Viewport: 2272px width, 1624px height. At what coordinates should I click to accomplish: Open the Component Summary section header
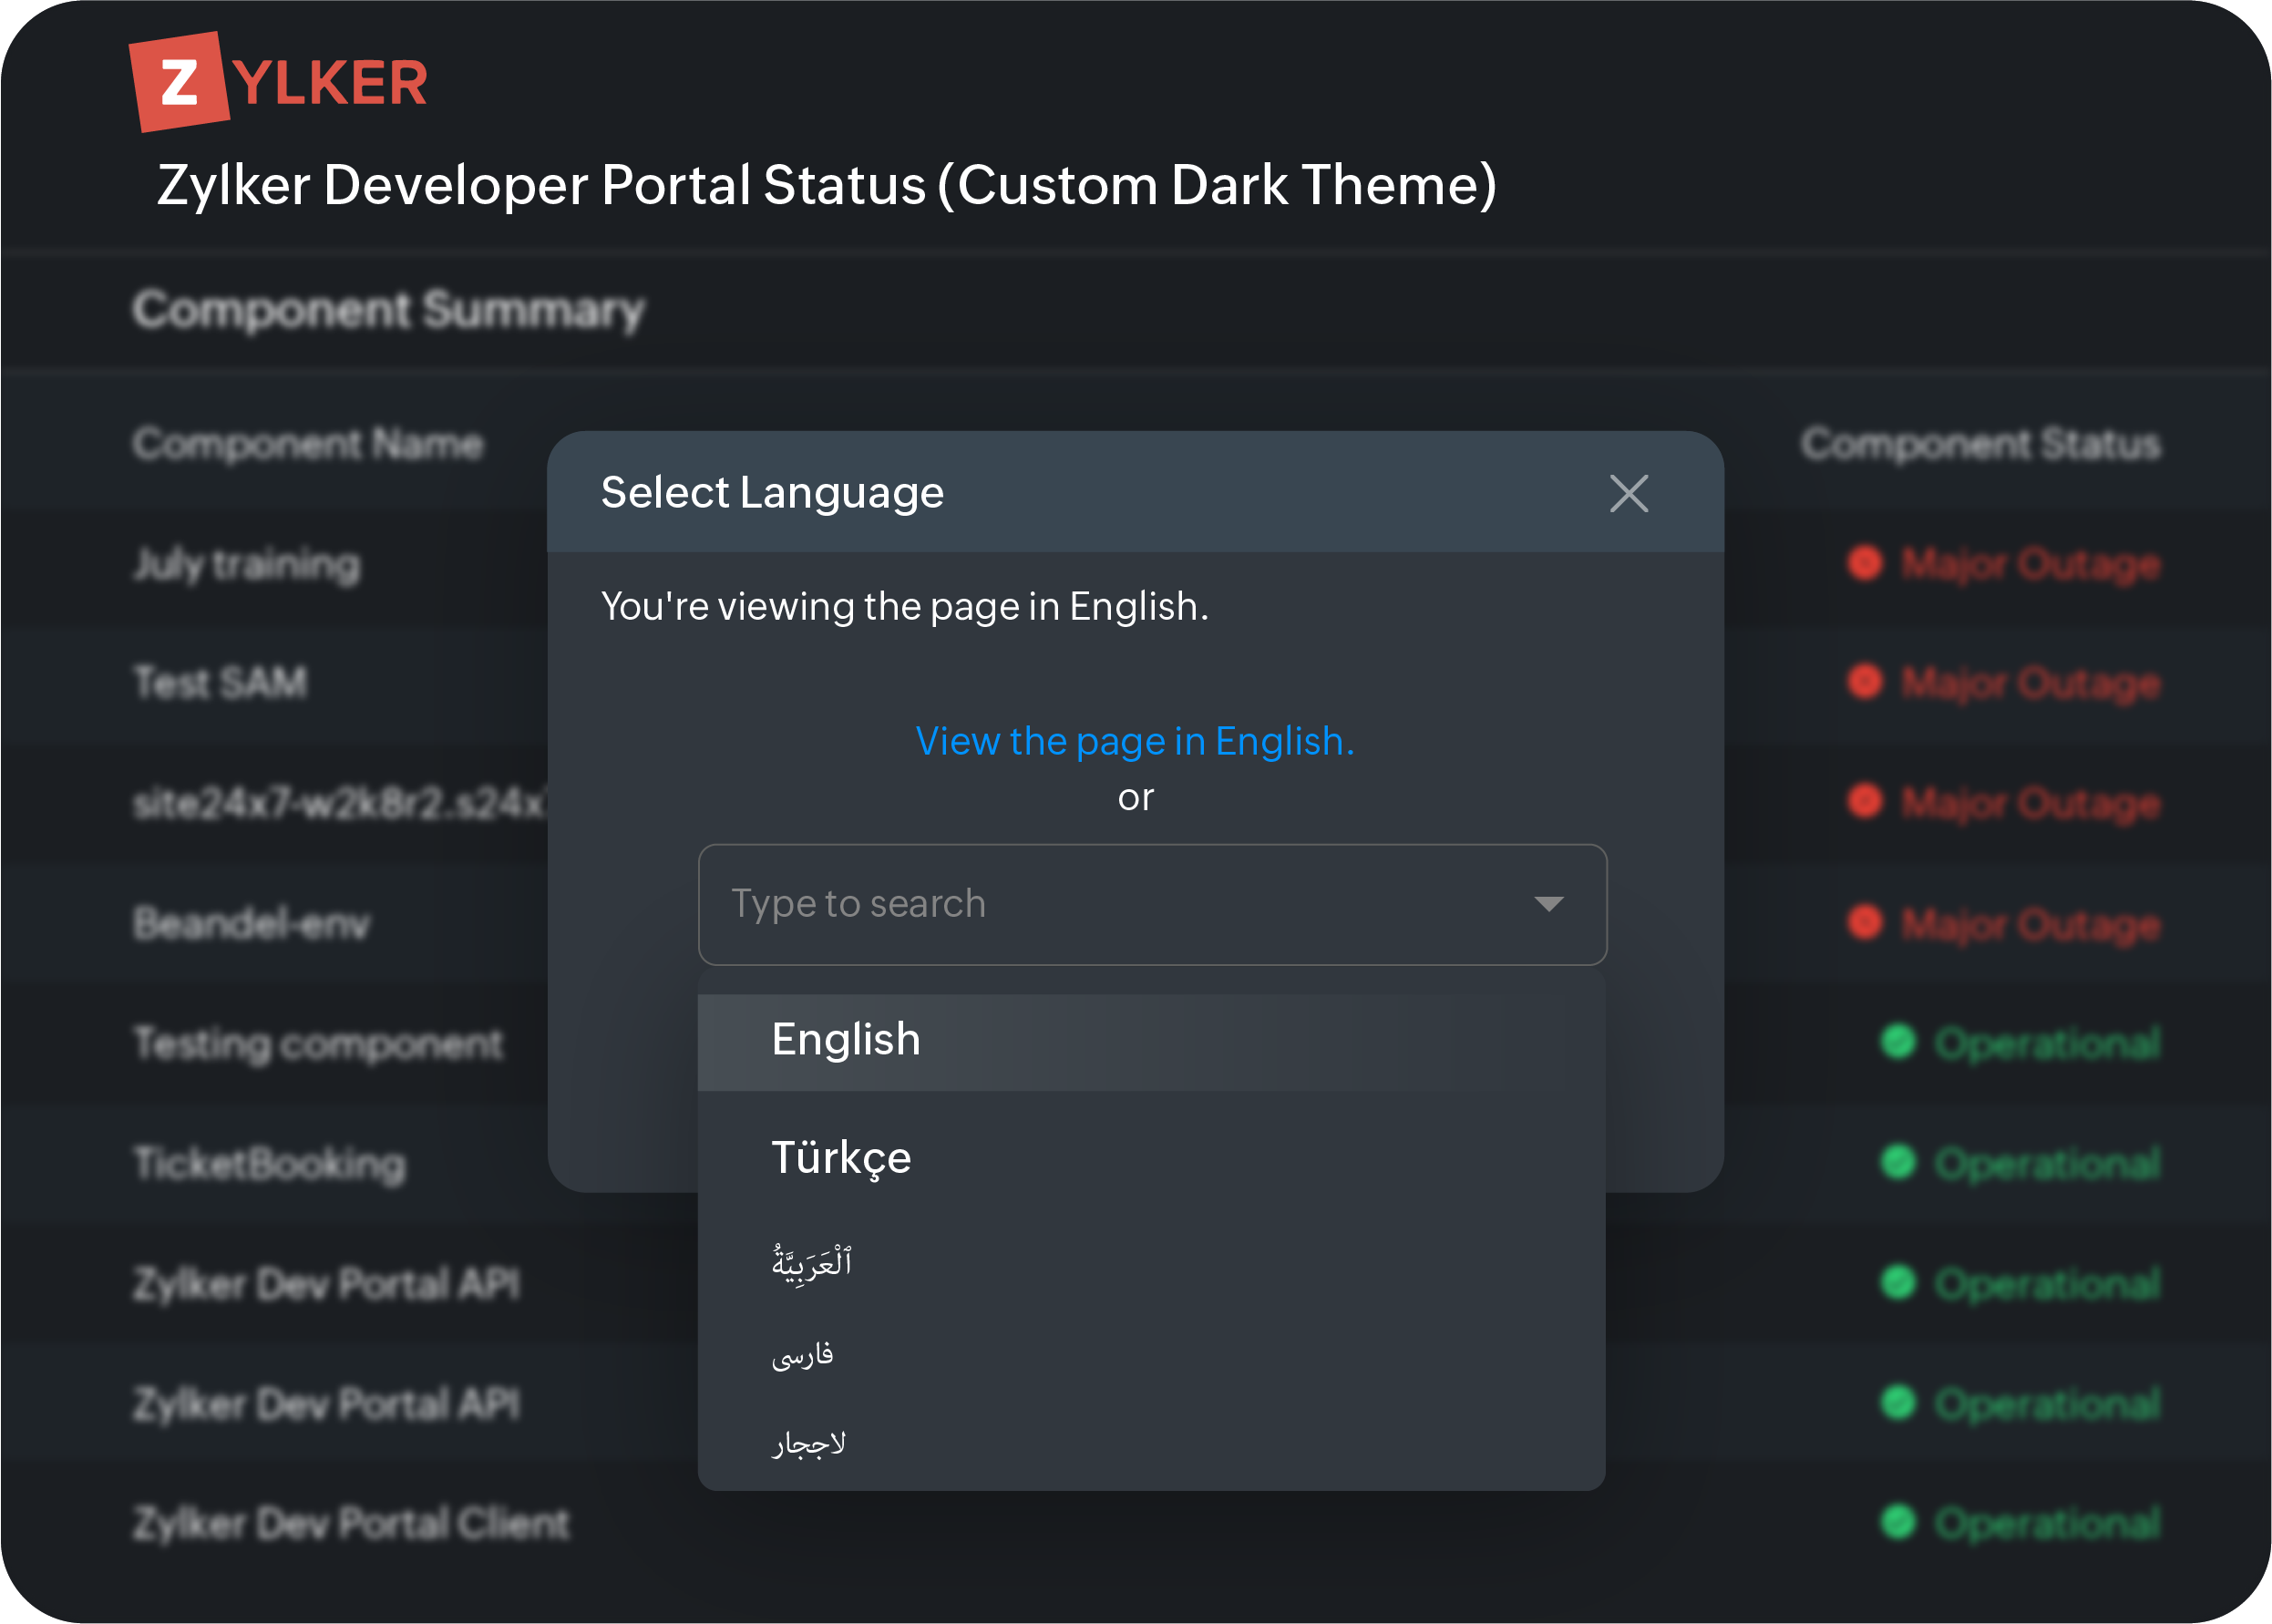tap(389, 310)
